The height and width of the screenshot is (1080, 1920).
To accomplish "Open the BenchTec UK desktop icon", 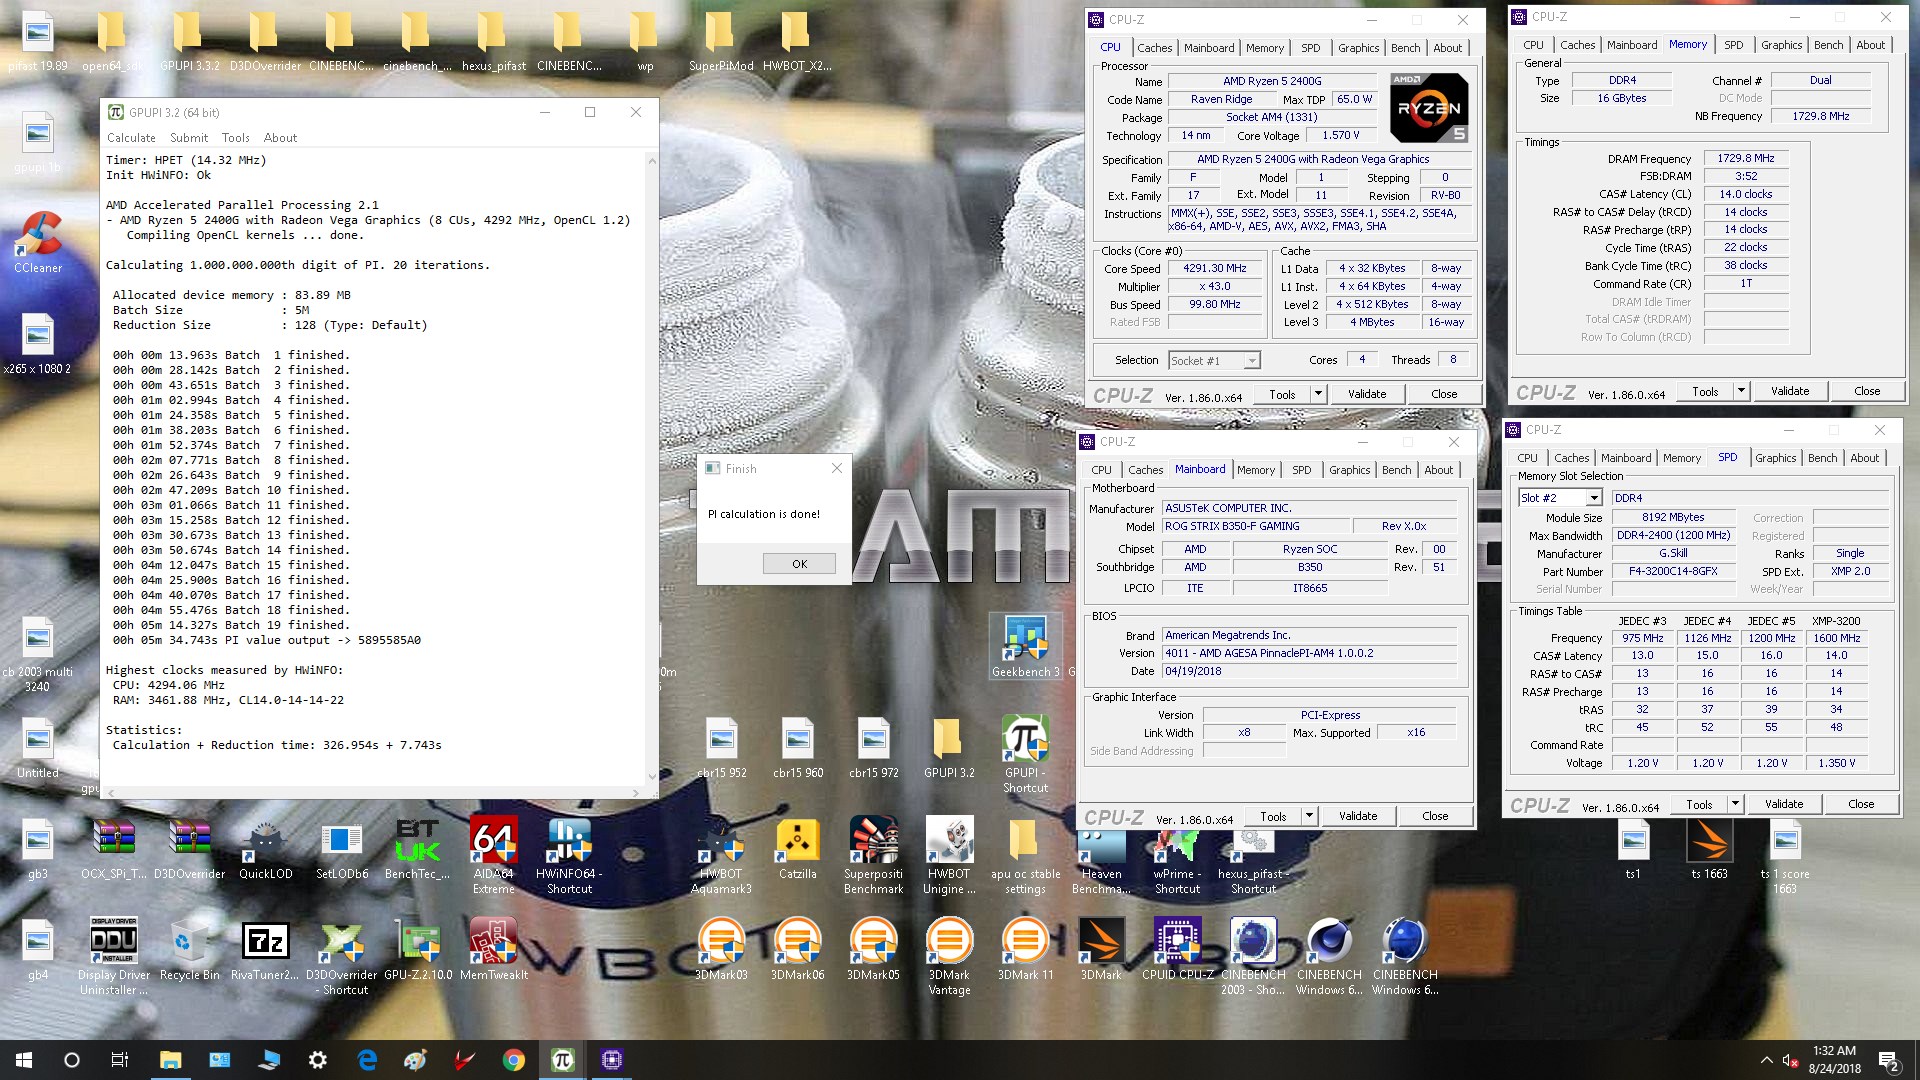I will [417, 848].
